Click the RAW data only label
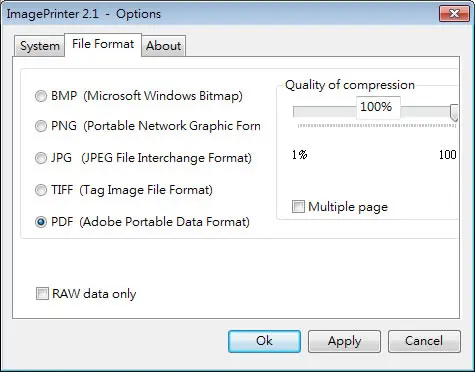The image size is (475, 372). click(x=94, y=294)
